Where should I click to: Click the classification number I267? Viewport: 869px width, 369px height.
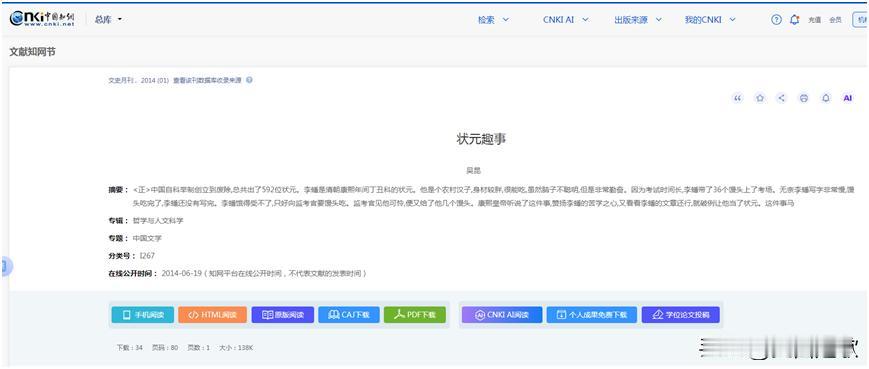pos(147,255)
